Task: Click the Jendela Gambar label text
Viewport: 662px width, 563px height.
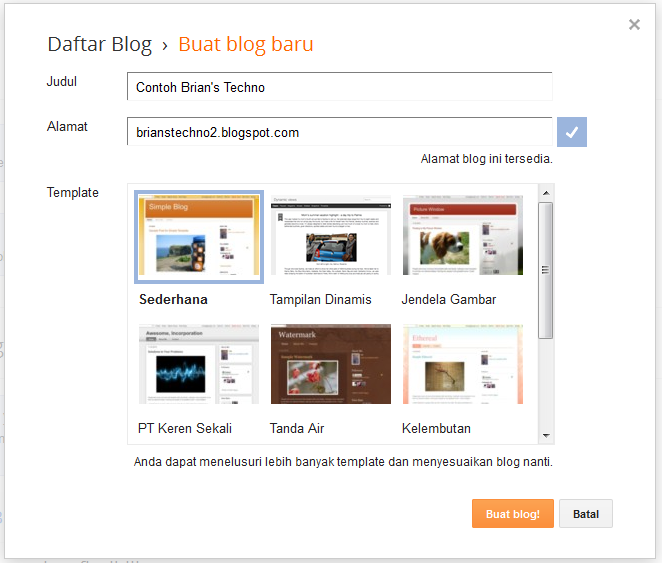Action: (449, 299)
